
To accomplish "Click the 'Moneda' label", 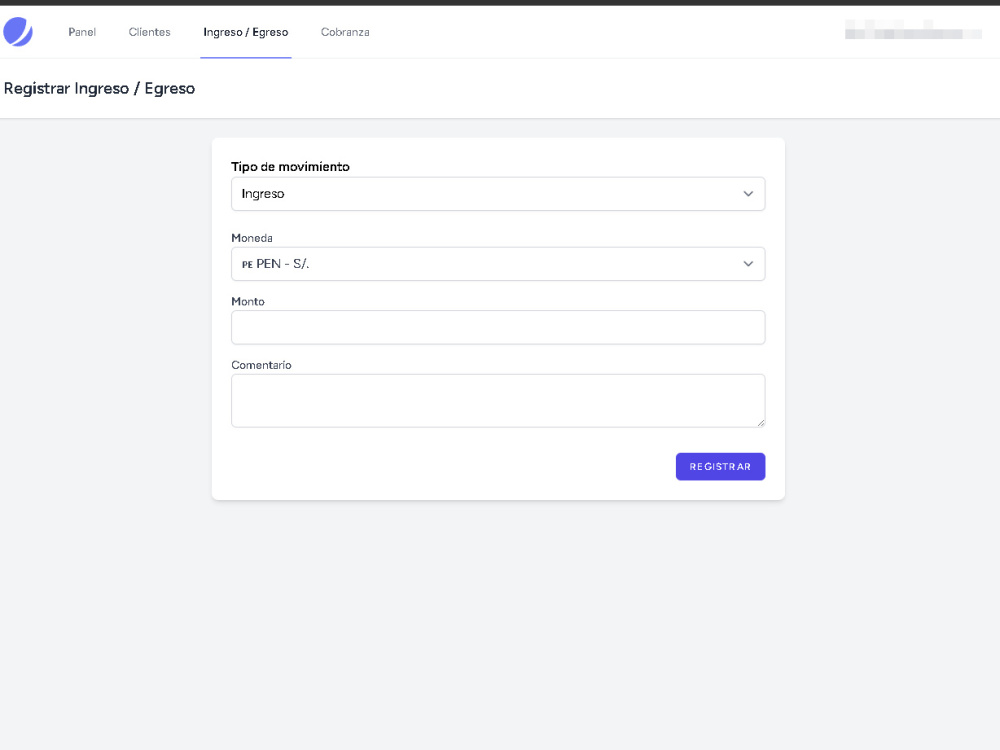I will [x=252, y=238].
